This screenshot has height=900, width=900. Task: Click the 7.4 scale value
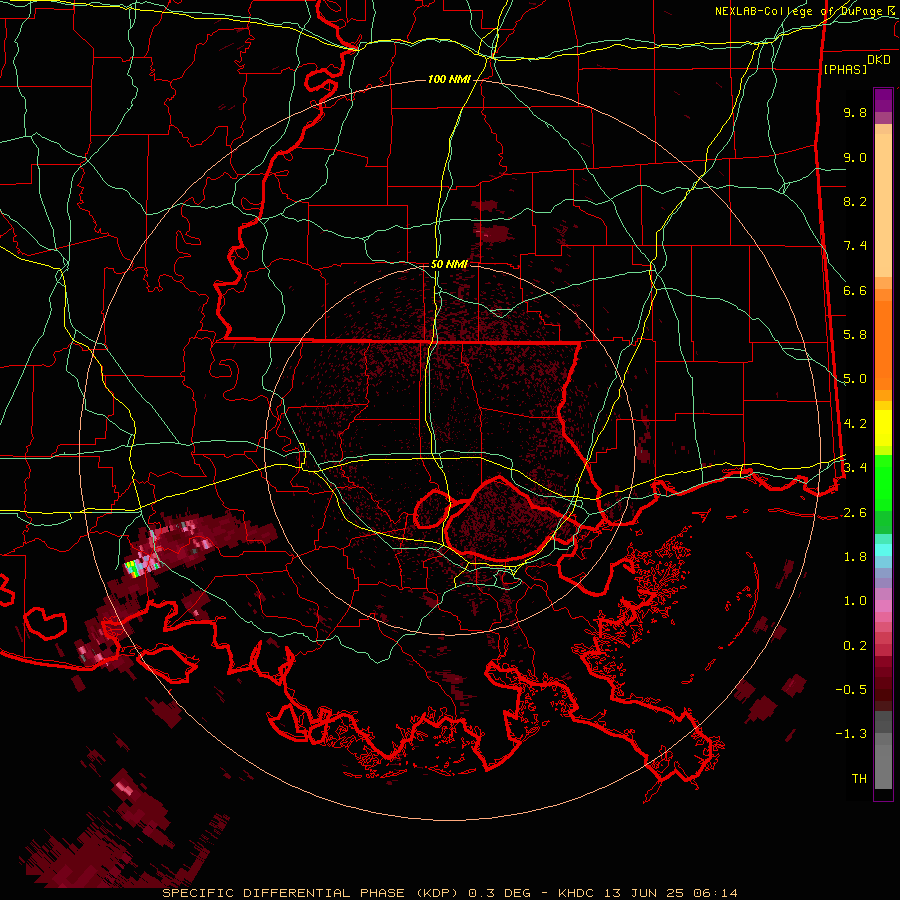855,246
